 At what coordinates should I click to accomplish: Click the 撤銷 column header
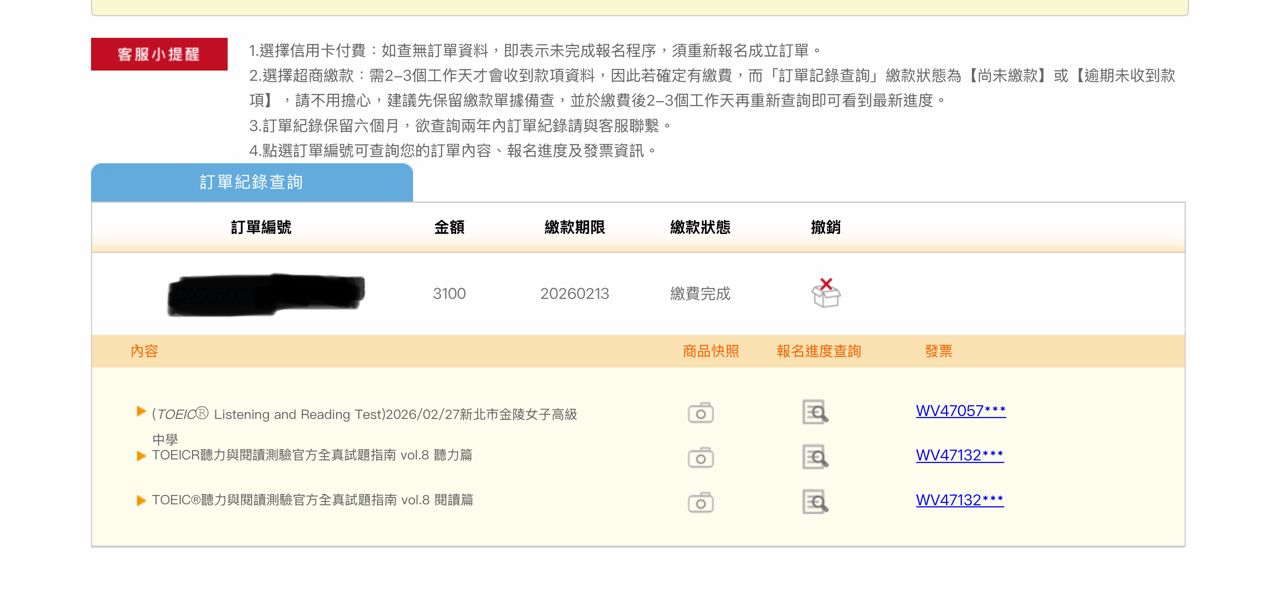click(825, 227)
